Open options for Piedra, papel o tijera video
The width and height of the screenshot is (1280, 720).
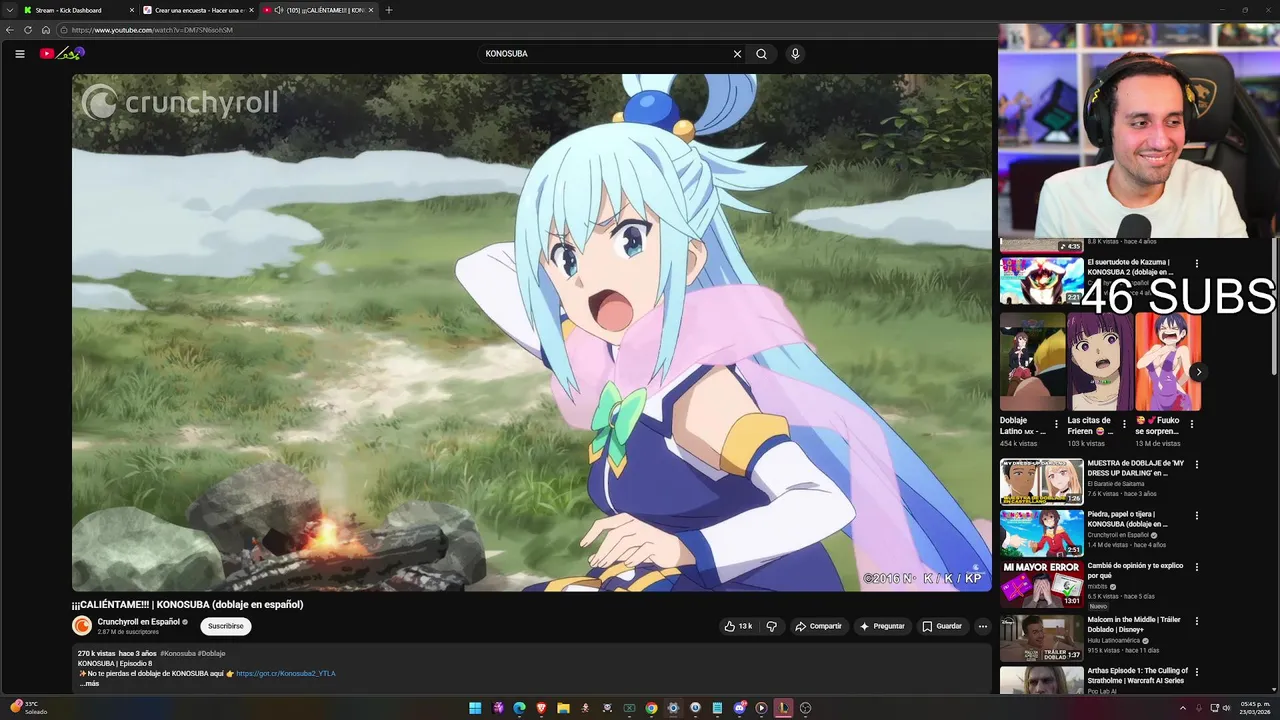(x=1196, y=516)
